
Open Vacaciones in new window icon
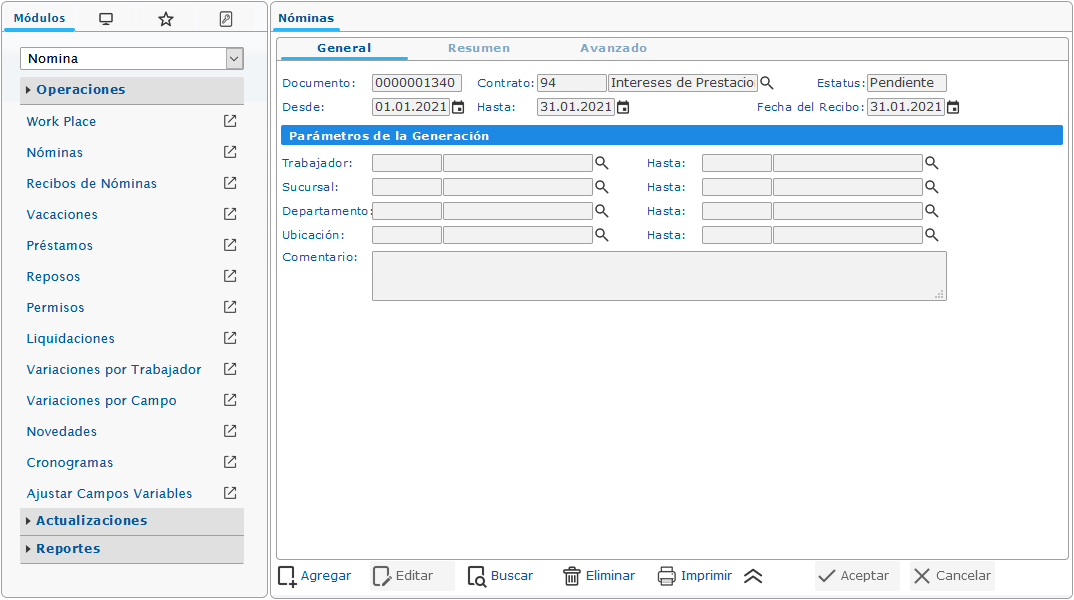tap(230, 214)
